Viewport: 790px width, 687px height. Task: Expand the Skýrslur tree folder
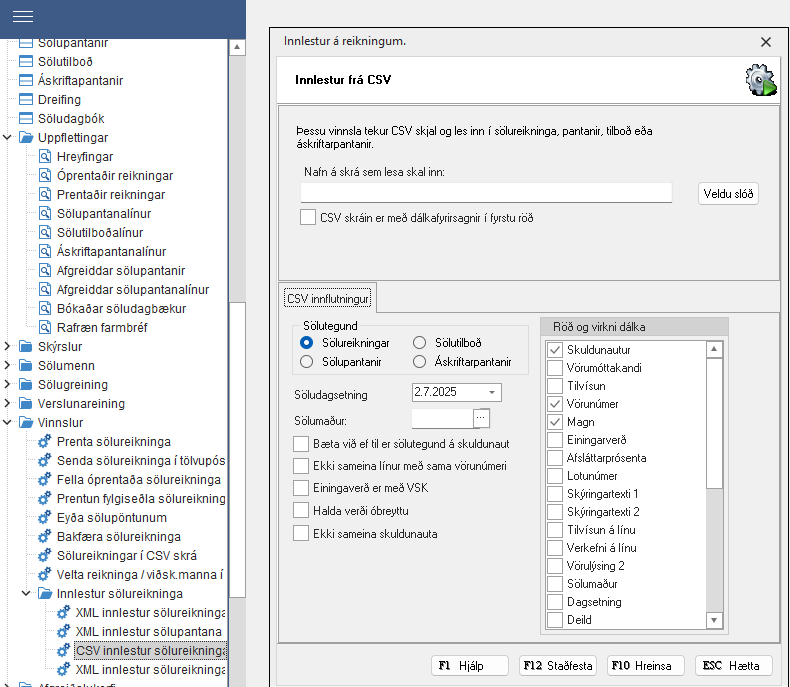click(8, 346)
